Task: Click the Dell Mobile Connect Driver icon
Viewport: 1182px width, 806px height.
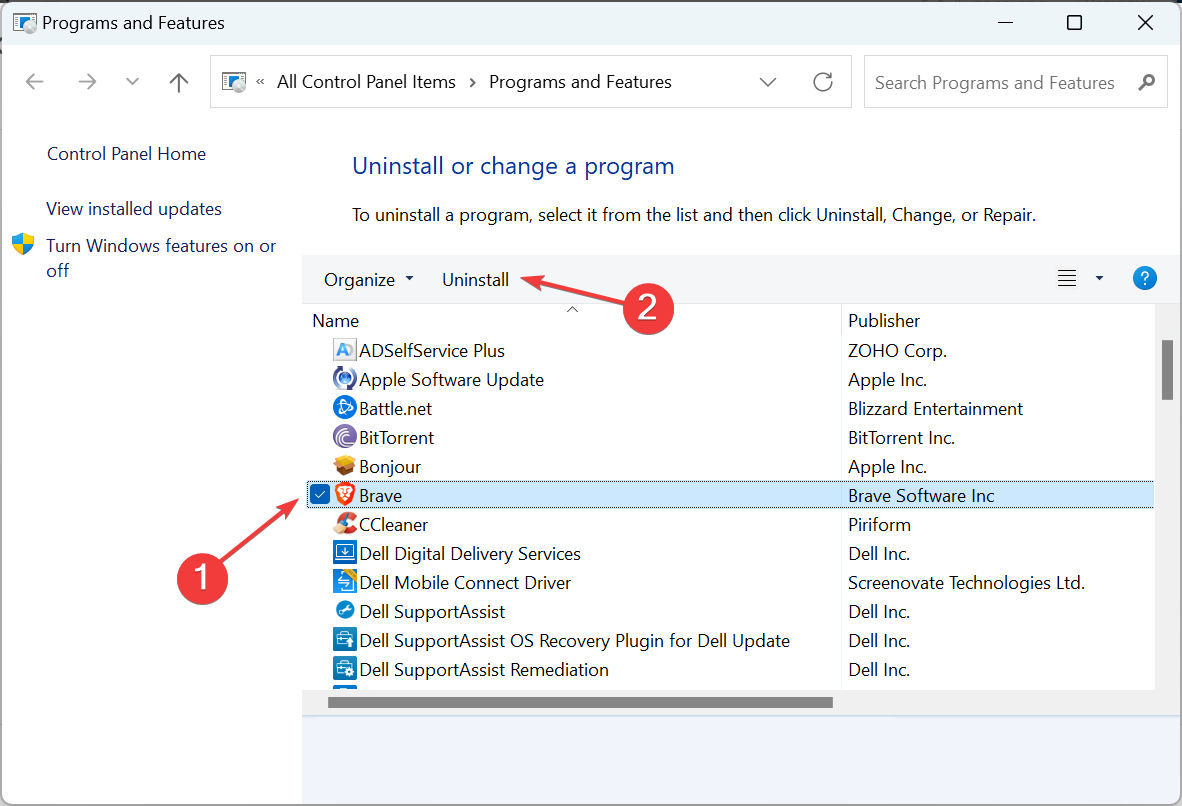Action: [x=344, y=582]
